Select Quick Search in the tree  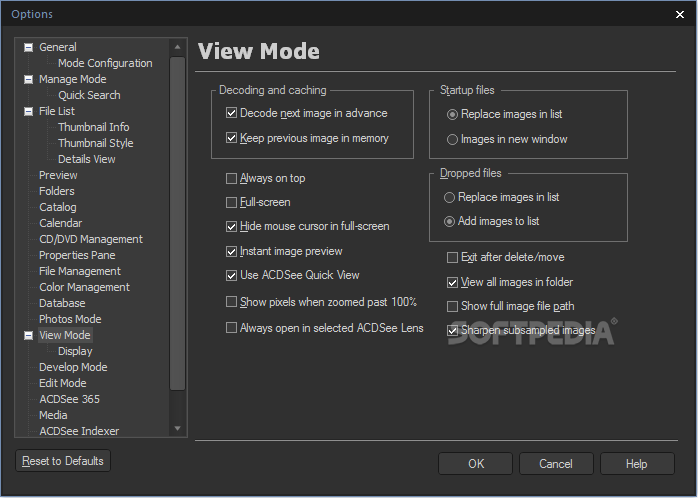(x=89, y=95)
